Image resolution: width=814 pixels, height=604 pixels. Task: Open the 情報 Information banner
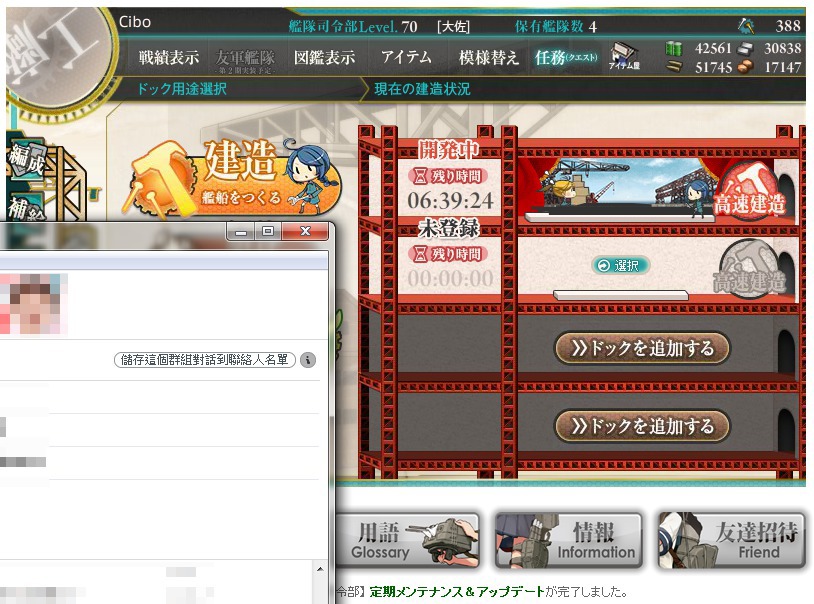pos(569,540)
